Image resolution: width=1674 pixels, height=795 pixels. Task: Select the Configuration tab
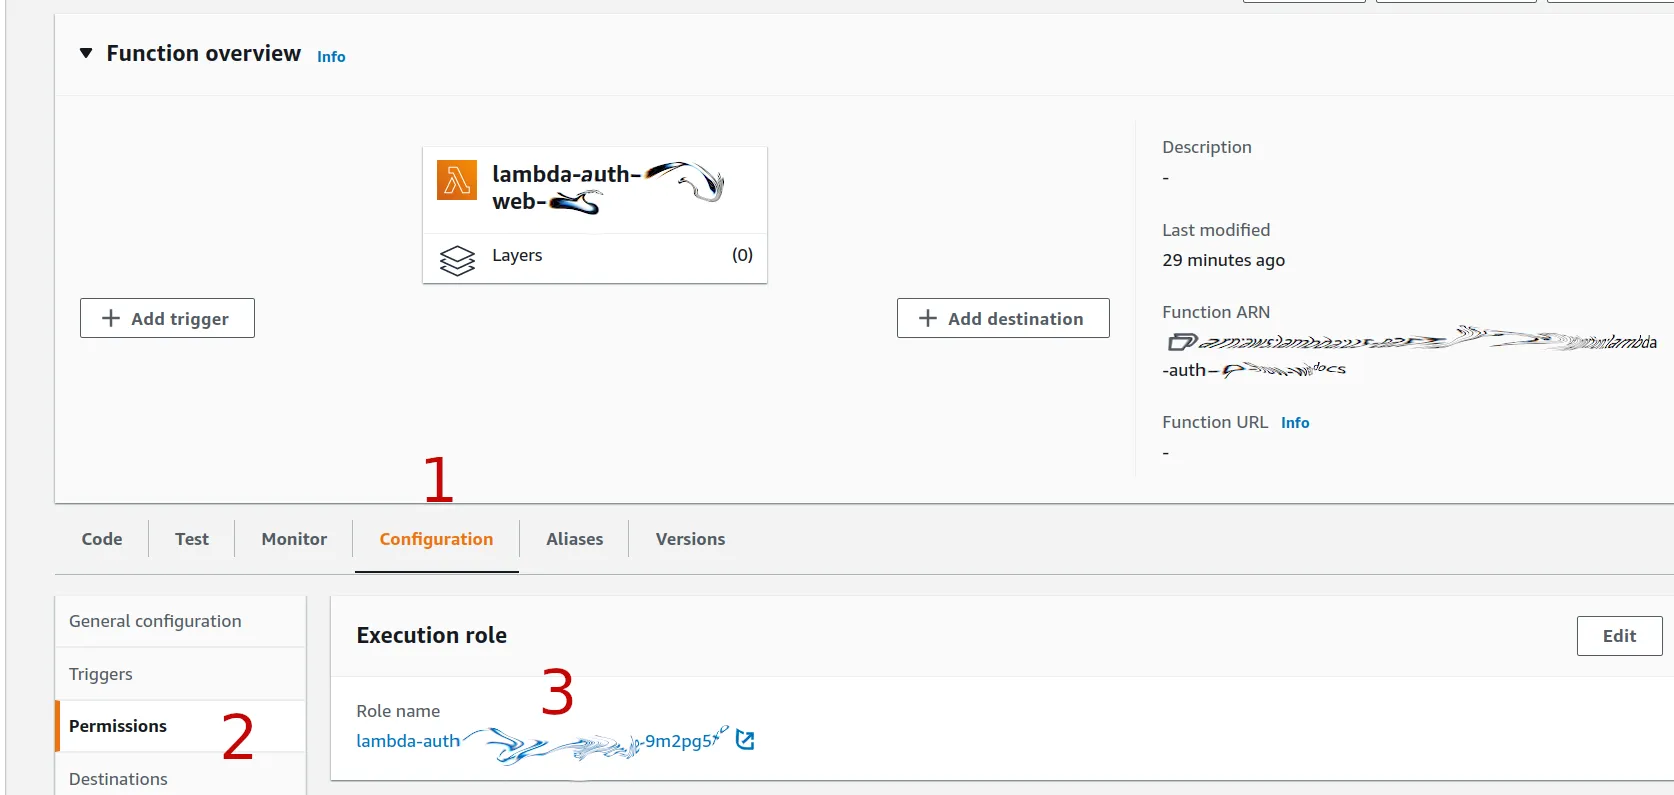[436, 539]
